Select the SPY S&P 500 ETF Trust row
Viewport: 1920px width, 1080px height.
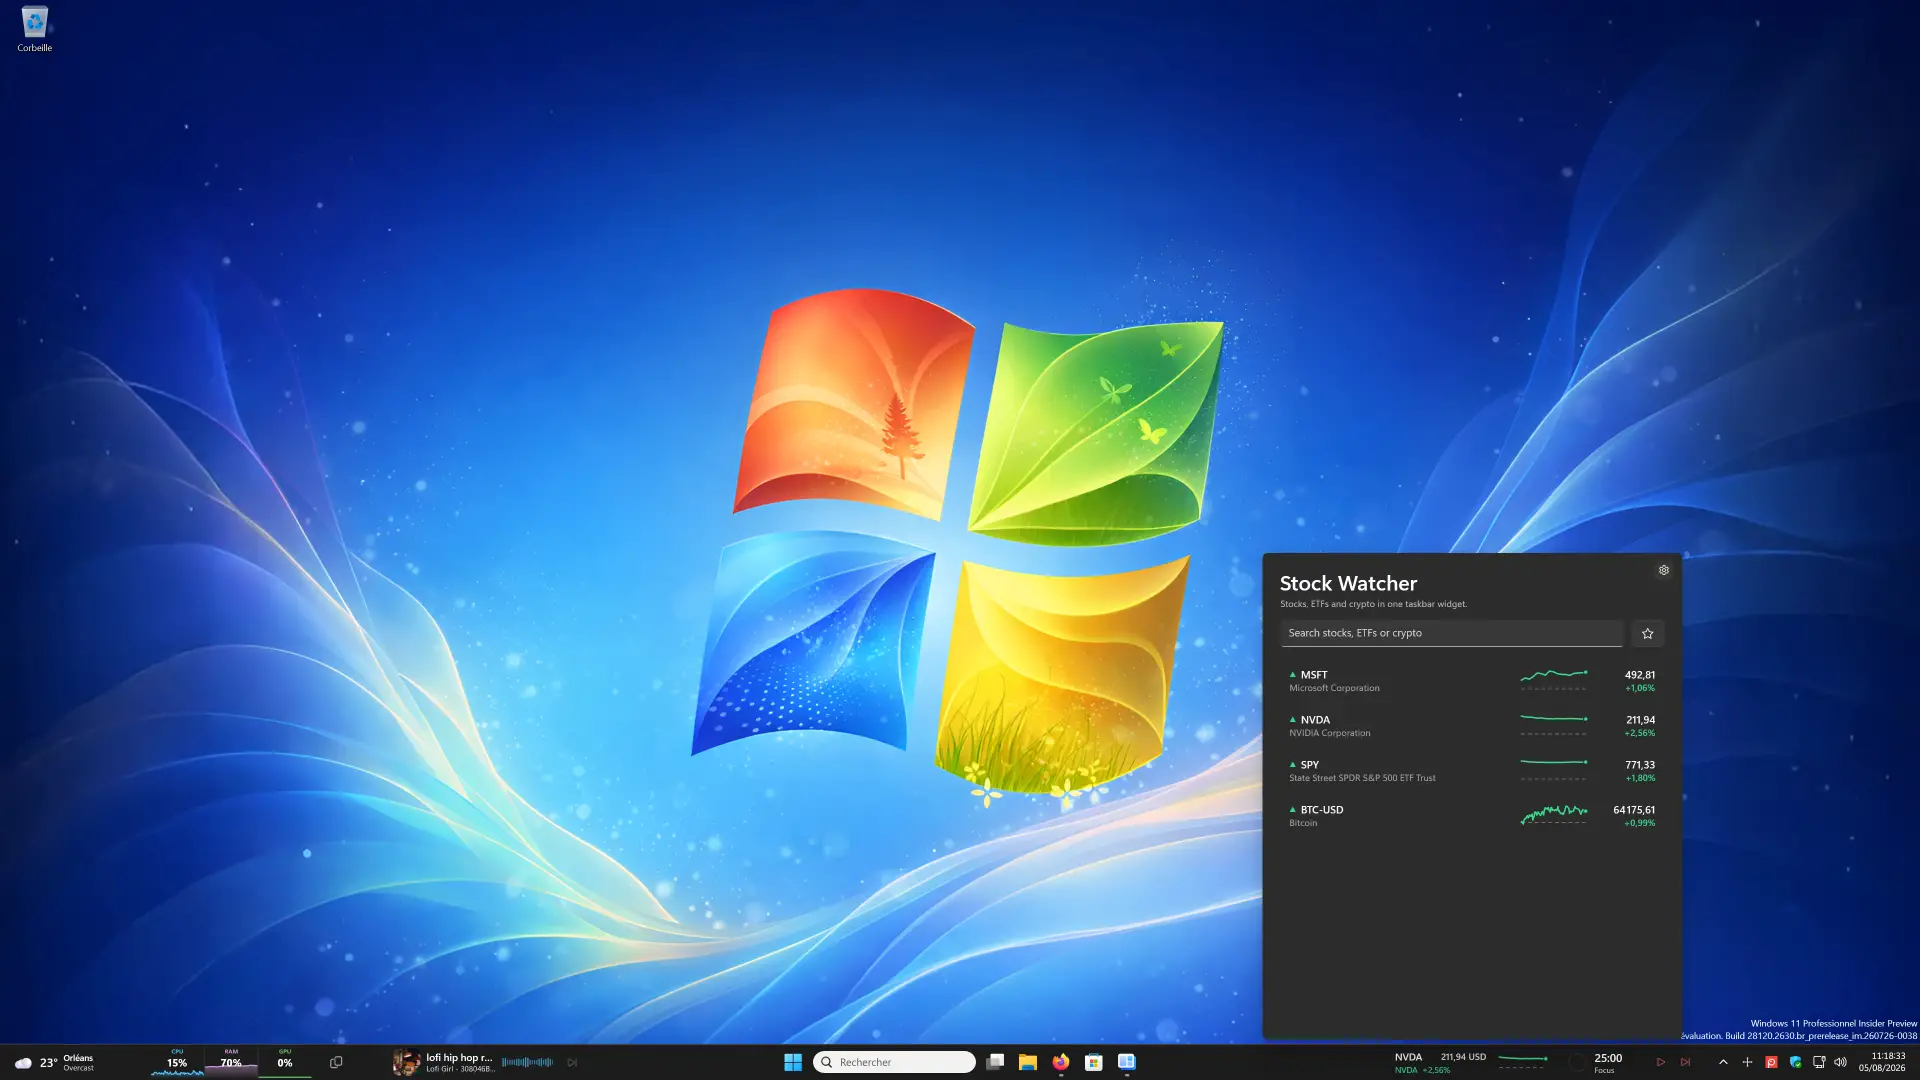tap(1472, 771)
